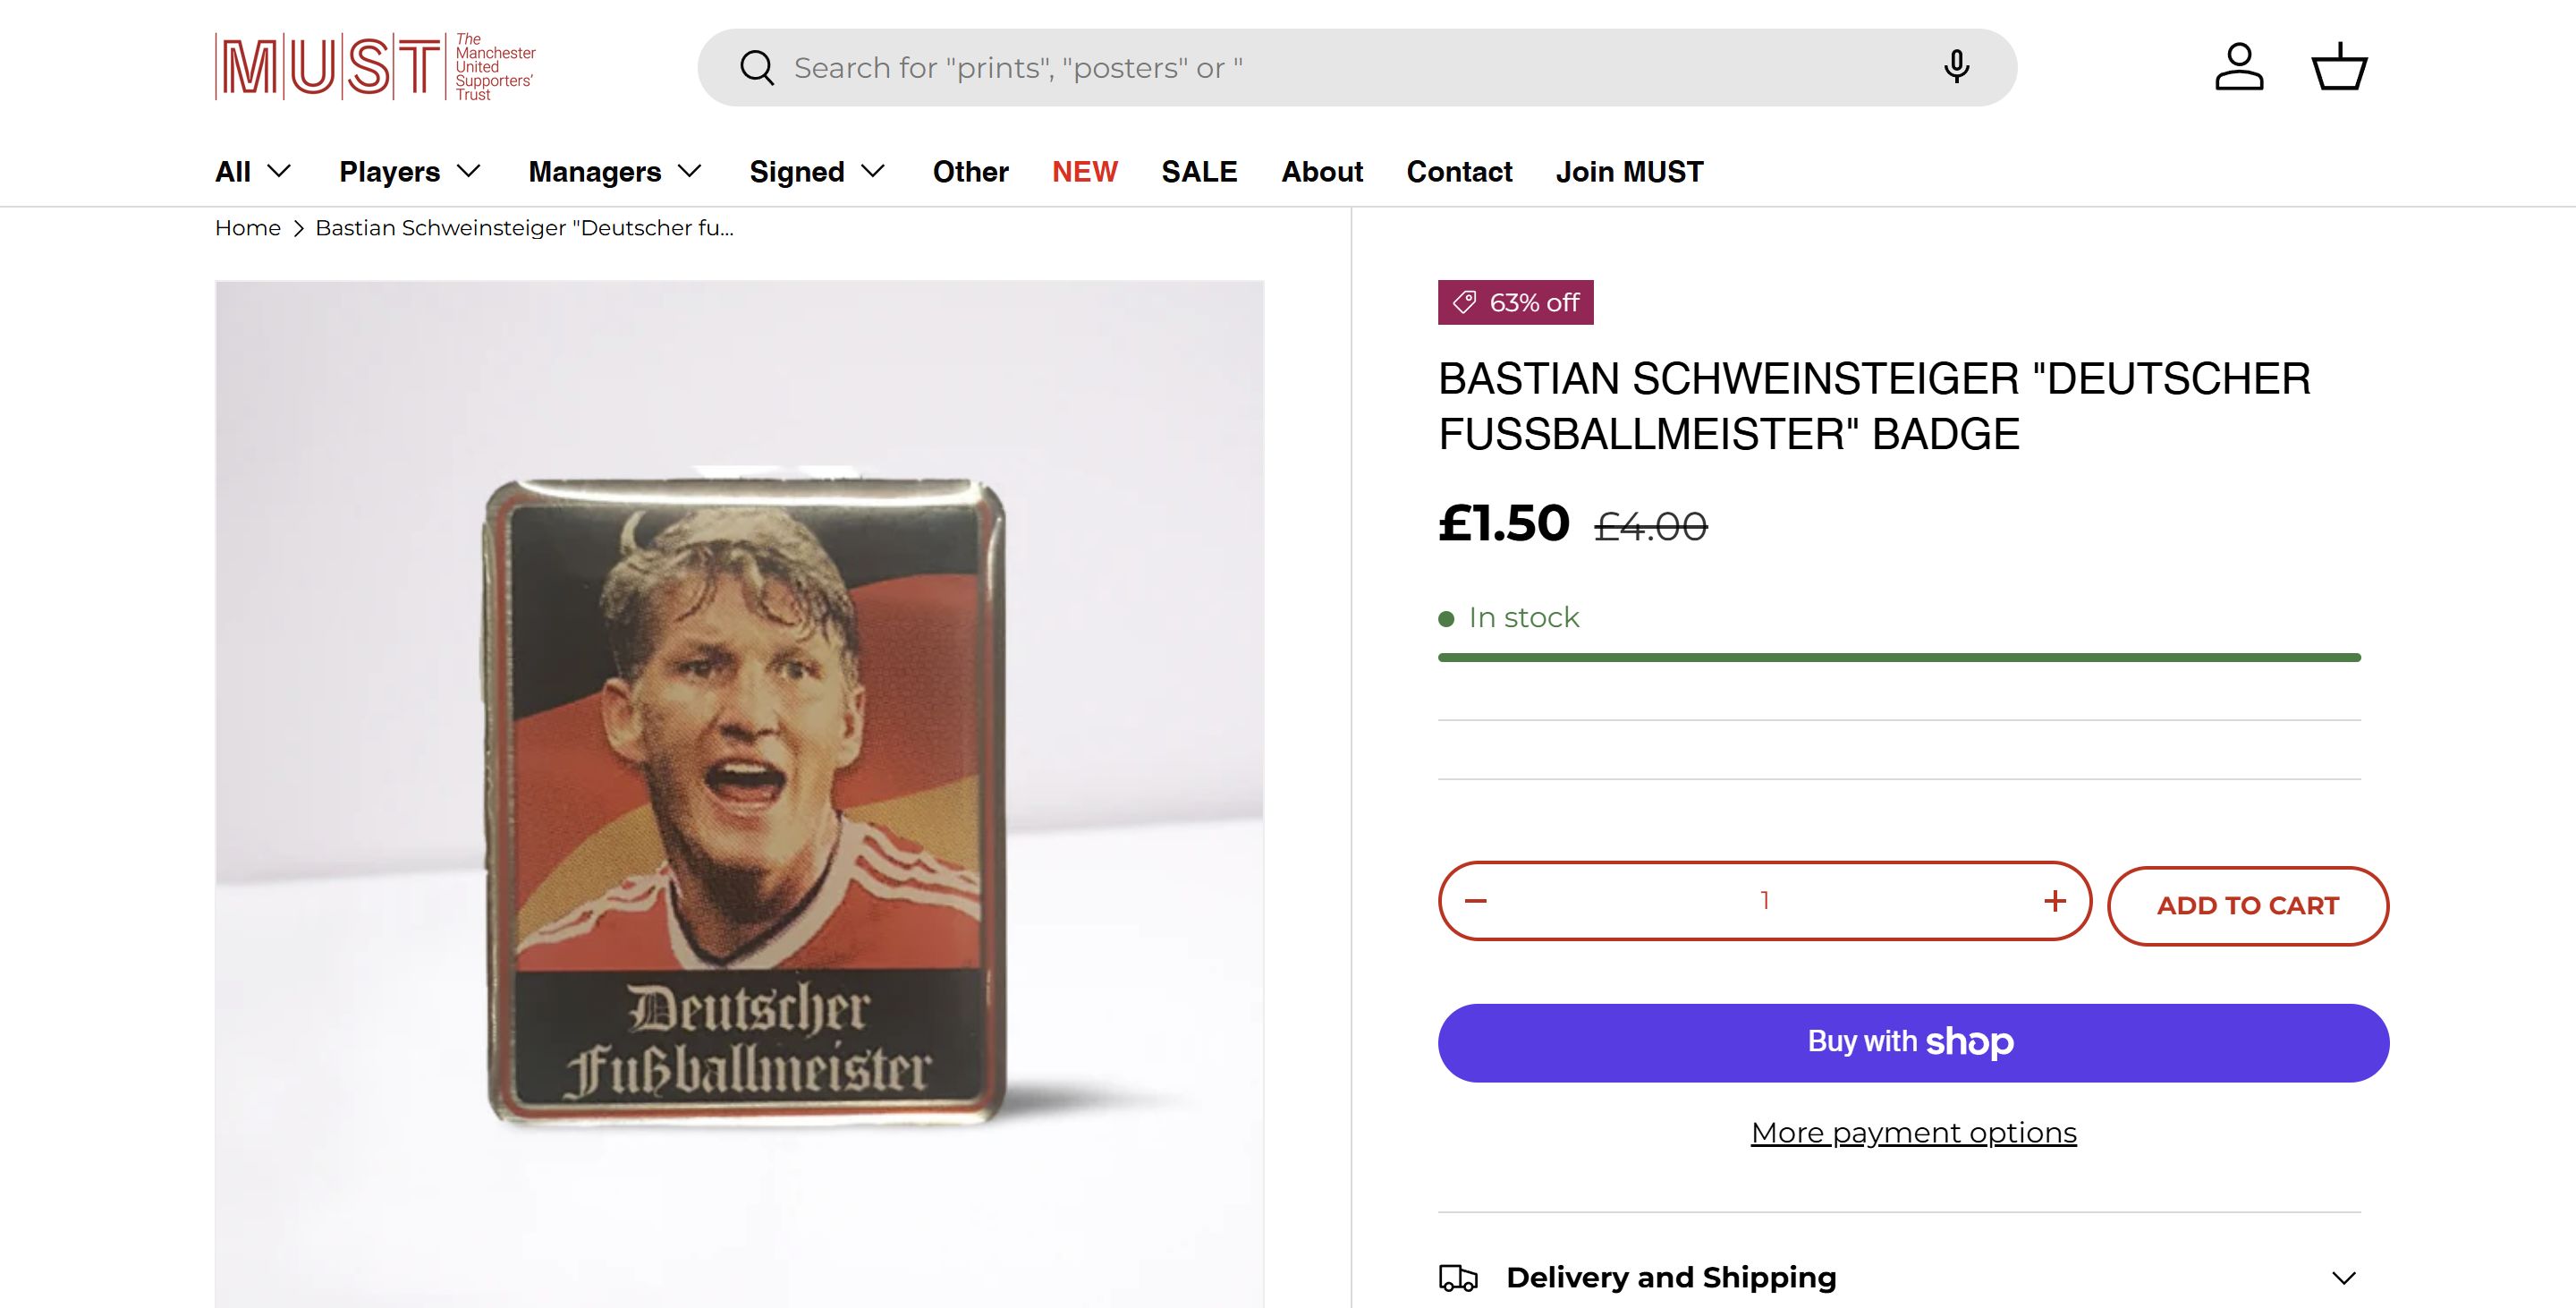Expand the All menu dropdown
Viewport: 2576px width, 1308px height.
point(253,172)
